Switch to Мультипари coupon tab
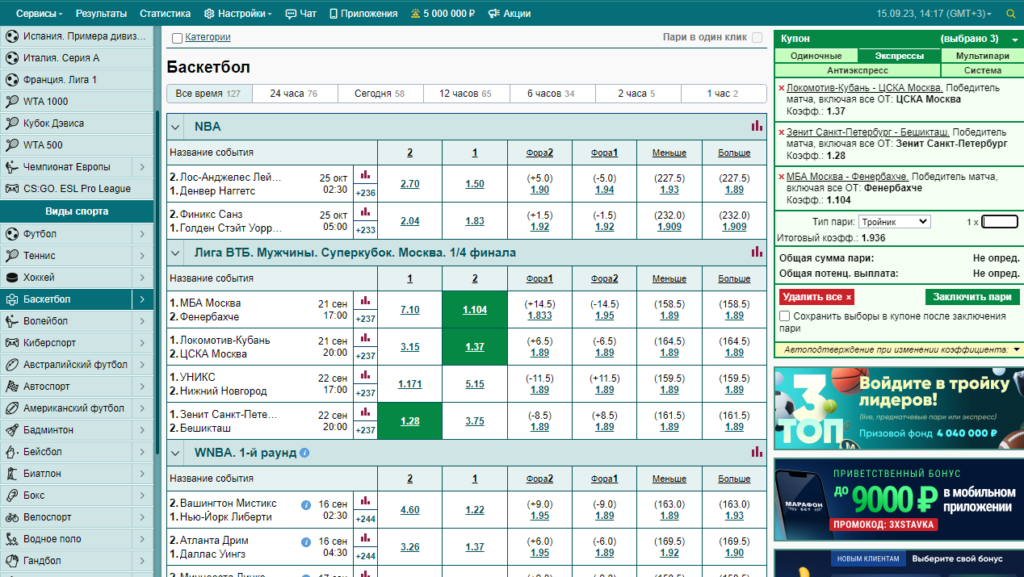The height and width of the screenshot is (577, 1024). click(982, 56)
